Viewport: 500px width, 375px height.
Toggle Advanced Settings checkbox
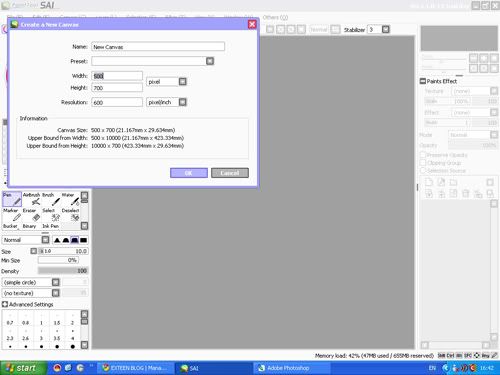click(x=5, y=304)
